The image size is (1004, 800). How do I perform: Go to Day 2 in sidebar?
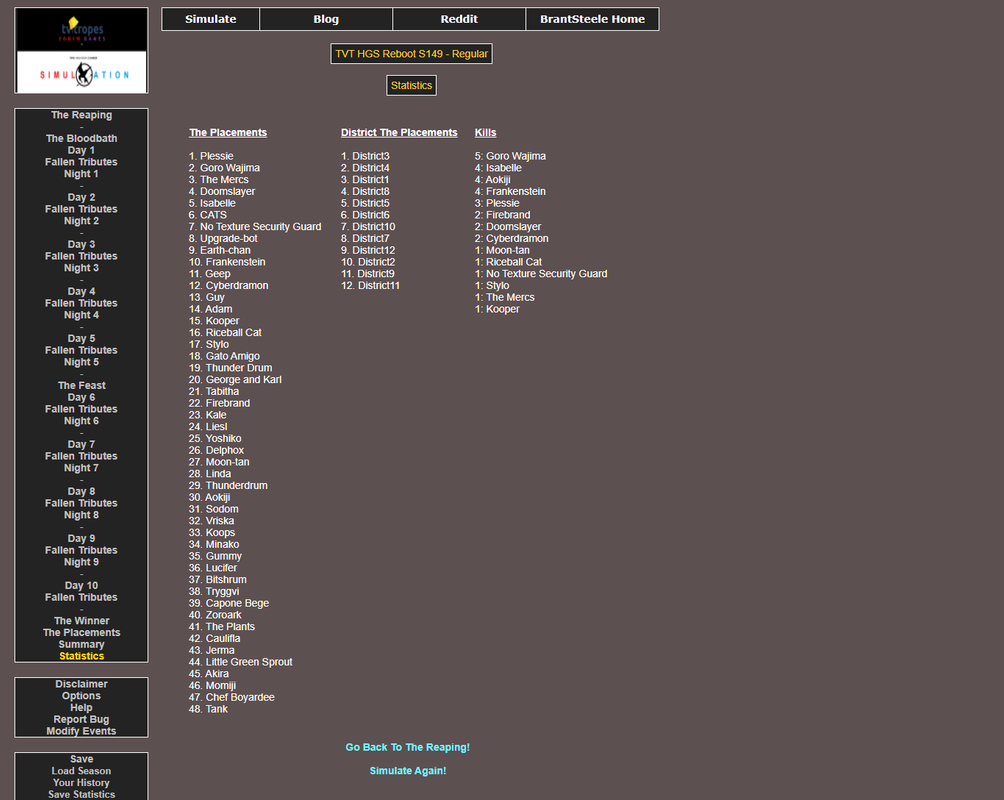click(81, 197)
